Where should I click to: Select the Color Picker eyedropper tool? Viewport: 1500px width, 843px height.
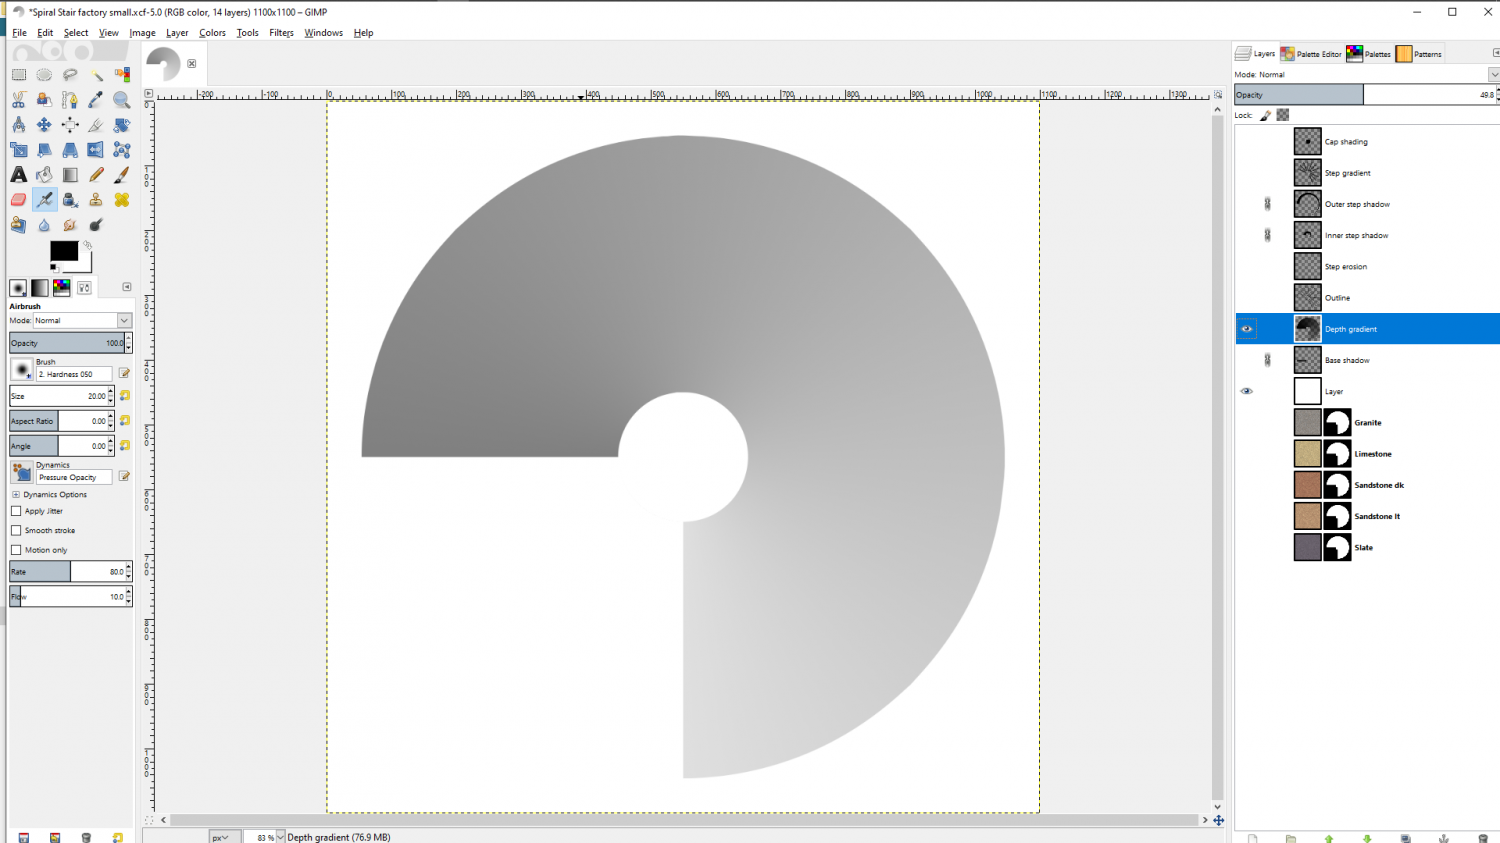point(96,99)
